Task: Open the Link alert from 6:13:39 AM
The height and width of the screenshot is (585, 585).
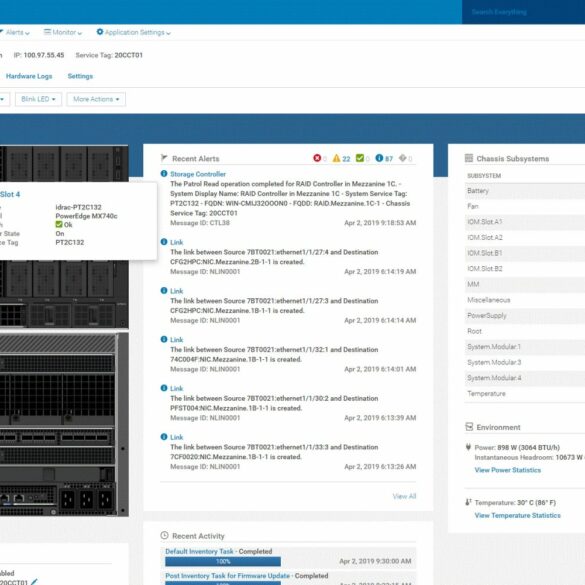Action: 176,388
